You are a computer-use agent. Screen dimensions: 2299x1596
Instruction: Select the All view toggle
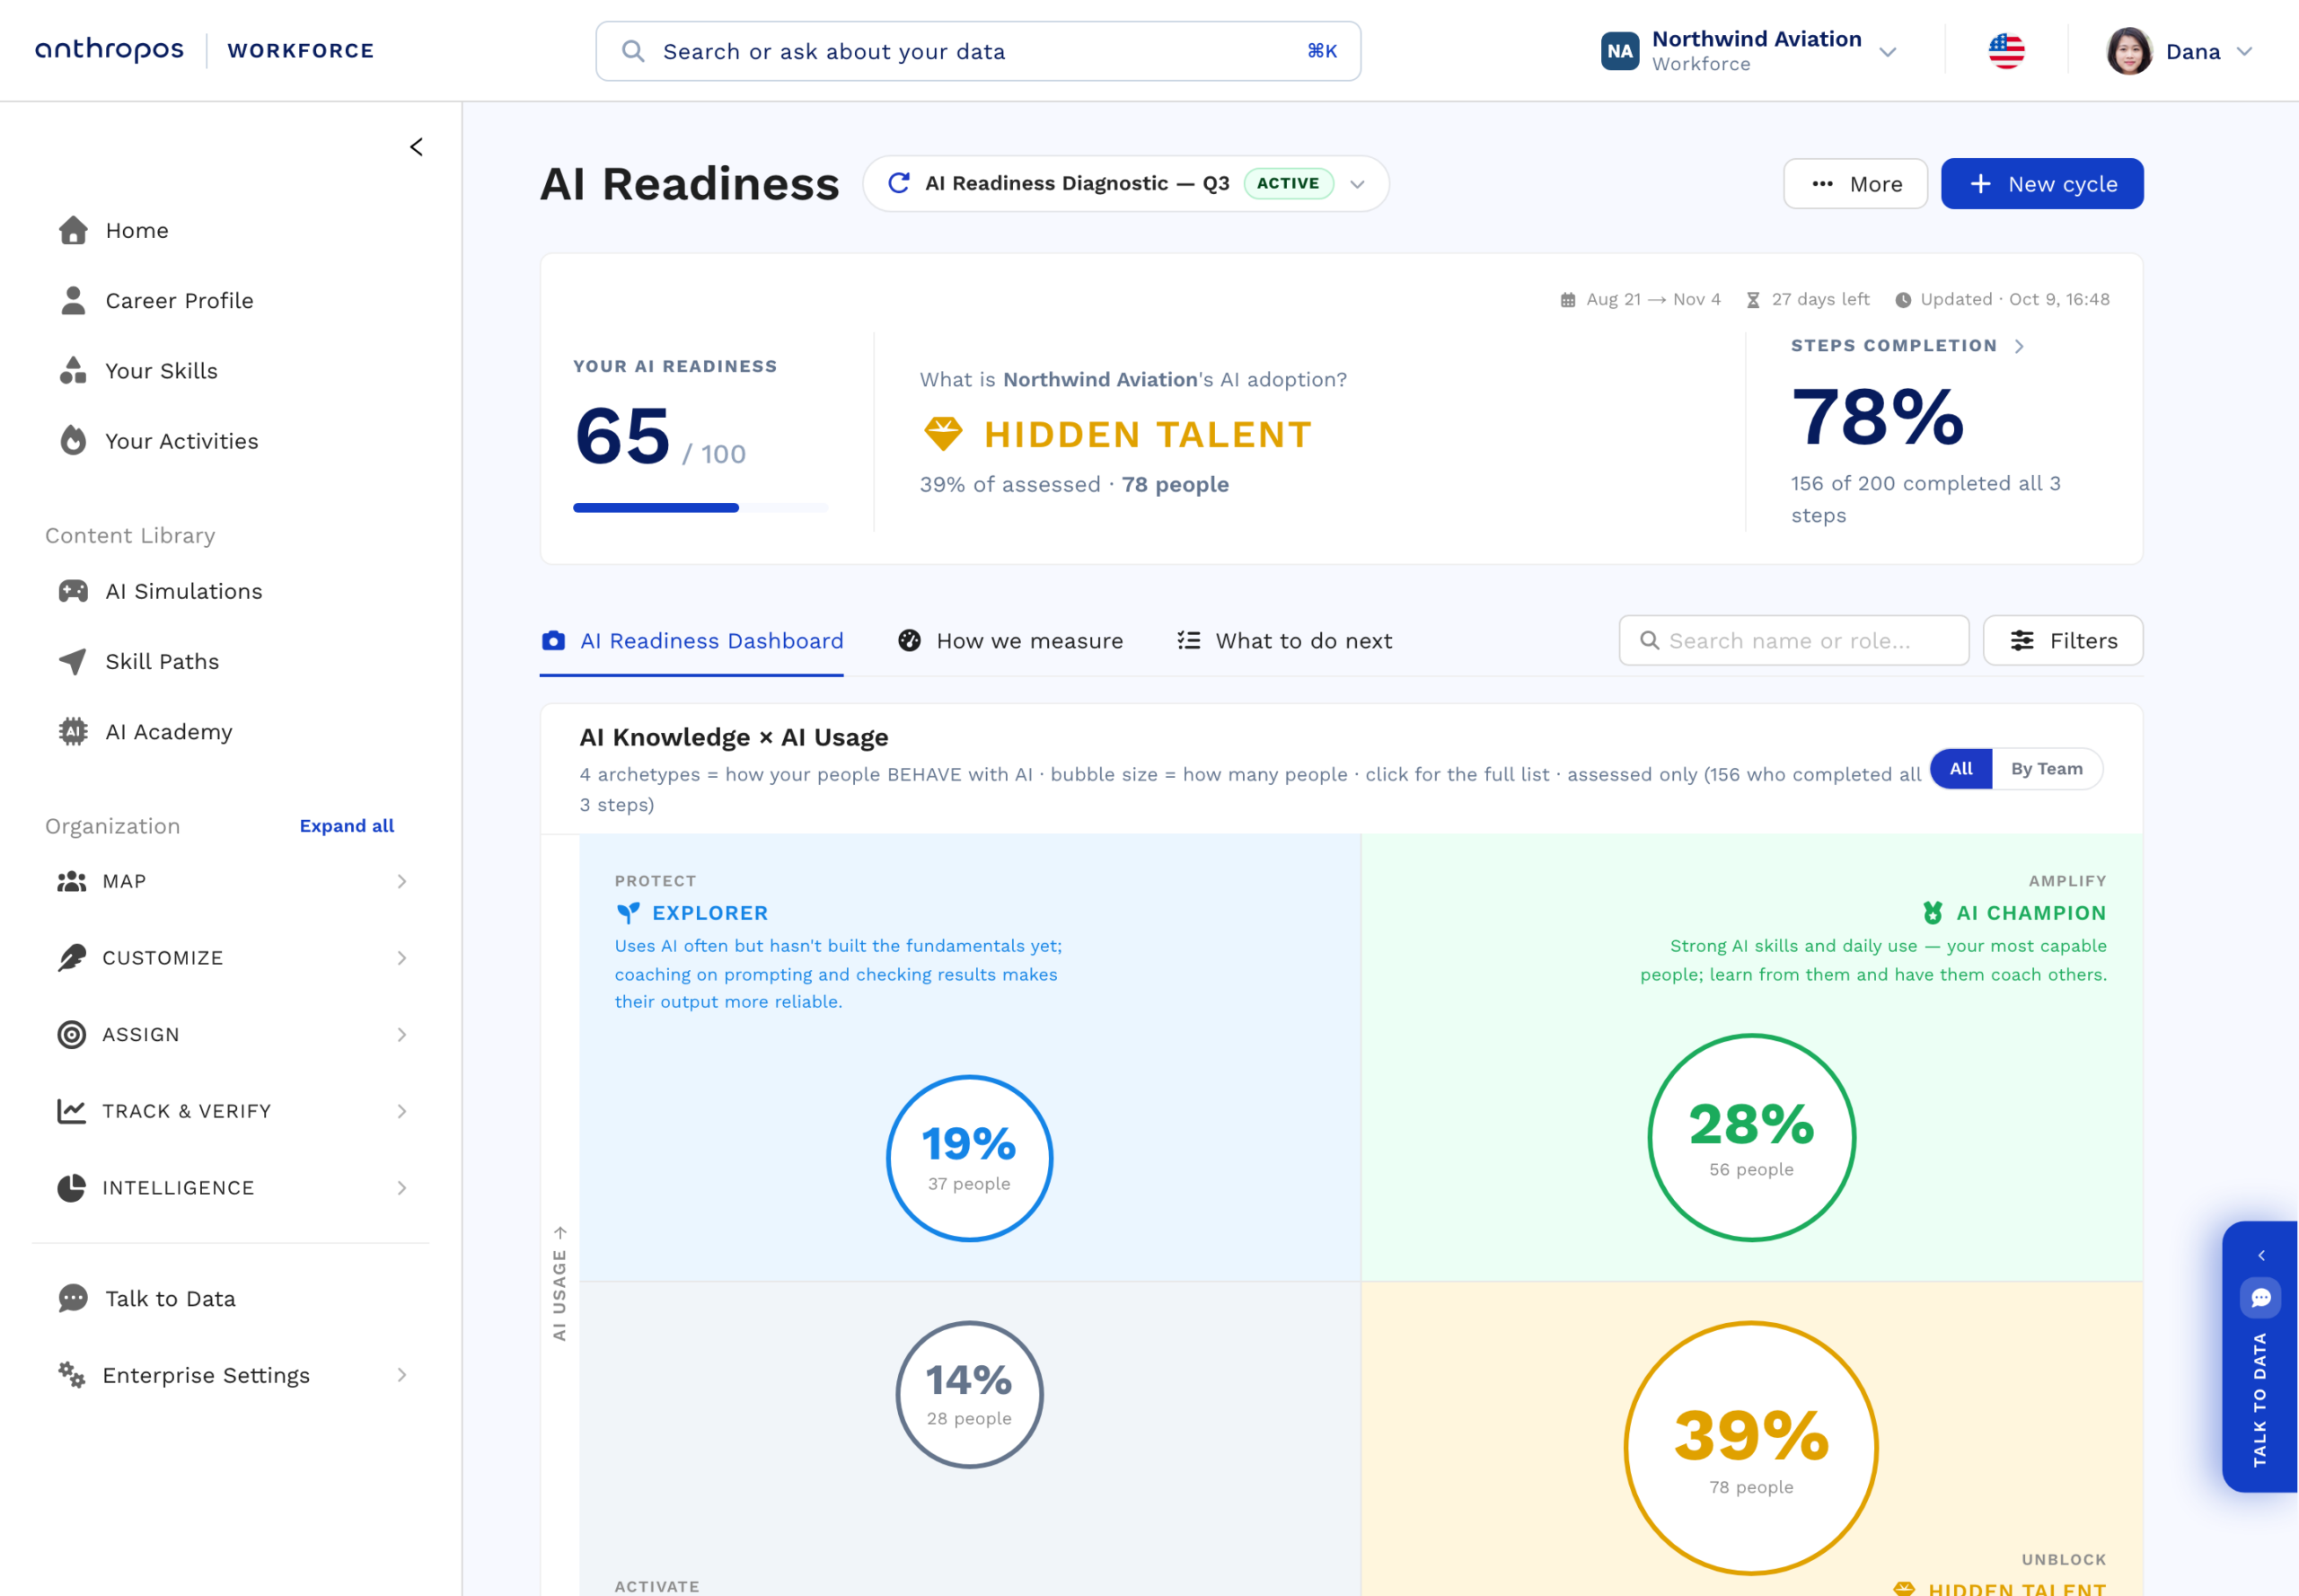click(x=1961, y=769)
